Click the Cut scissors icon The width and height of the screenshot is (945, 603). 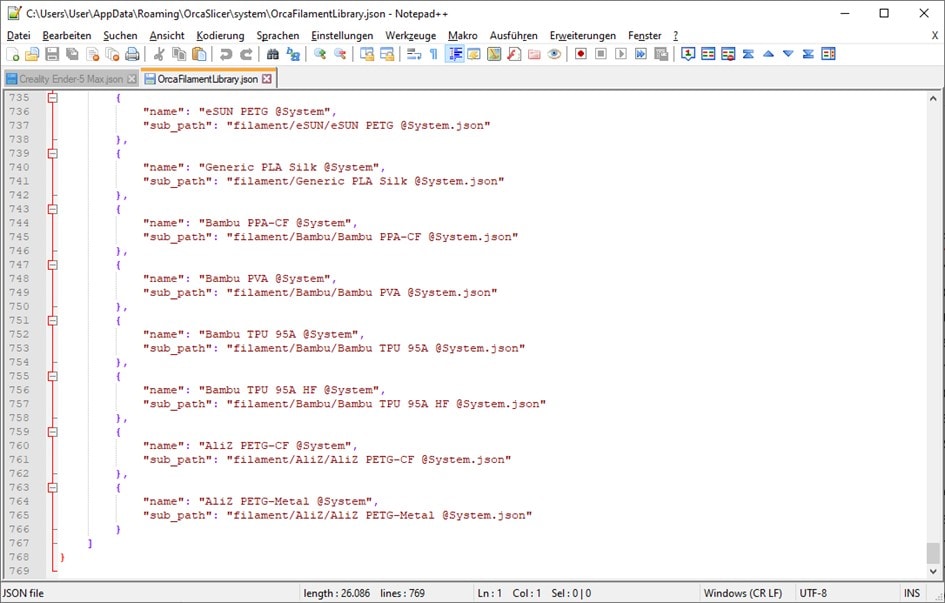[x=158, y=54]
